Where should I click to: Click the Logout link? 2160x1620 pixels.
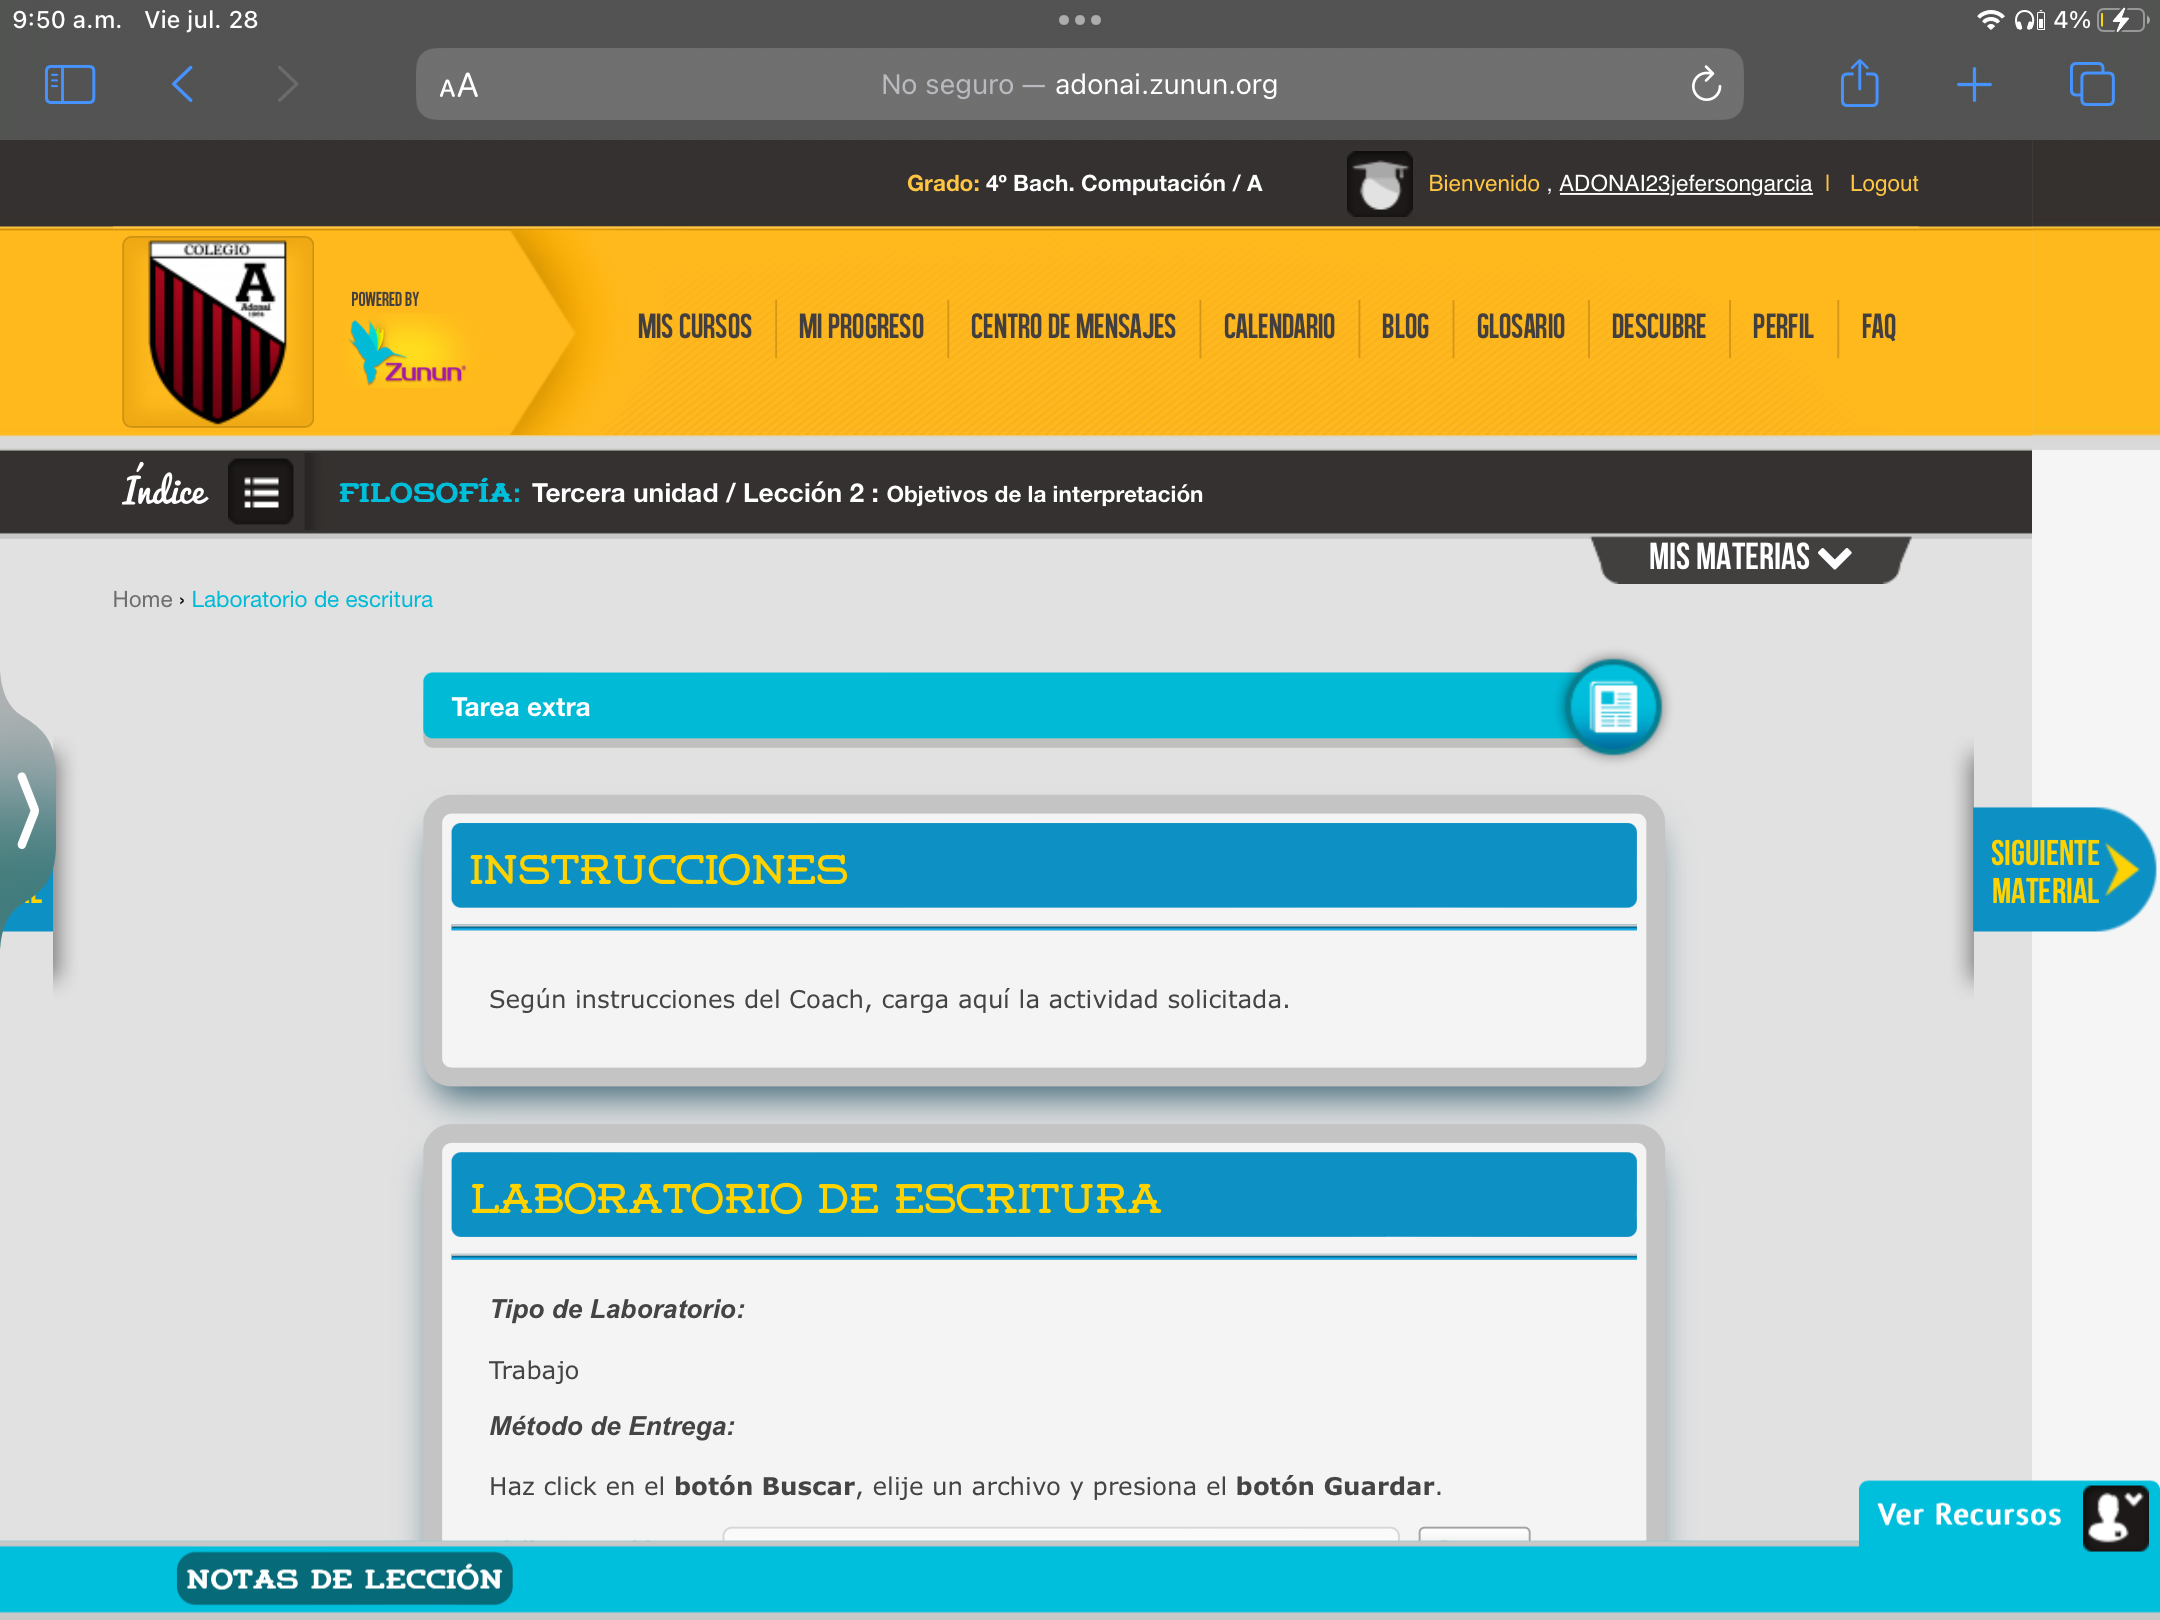(1883, 184)
